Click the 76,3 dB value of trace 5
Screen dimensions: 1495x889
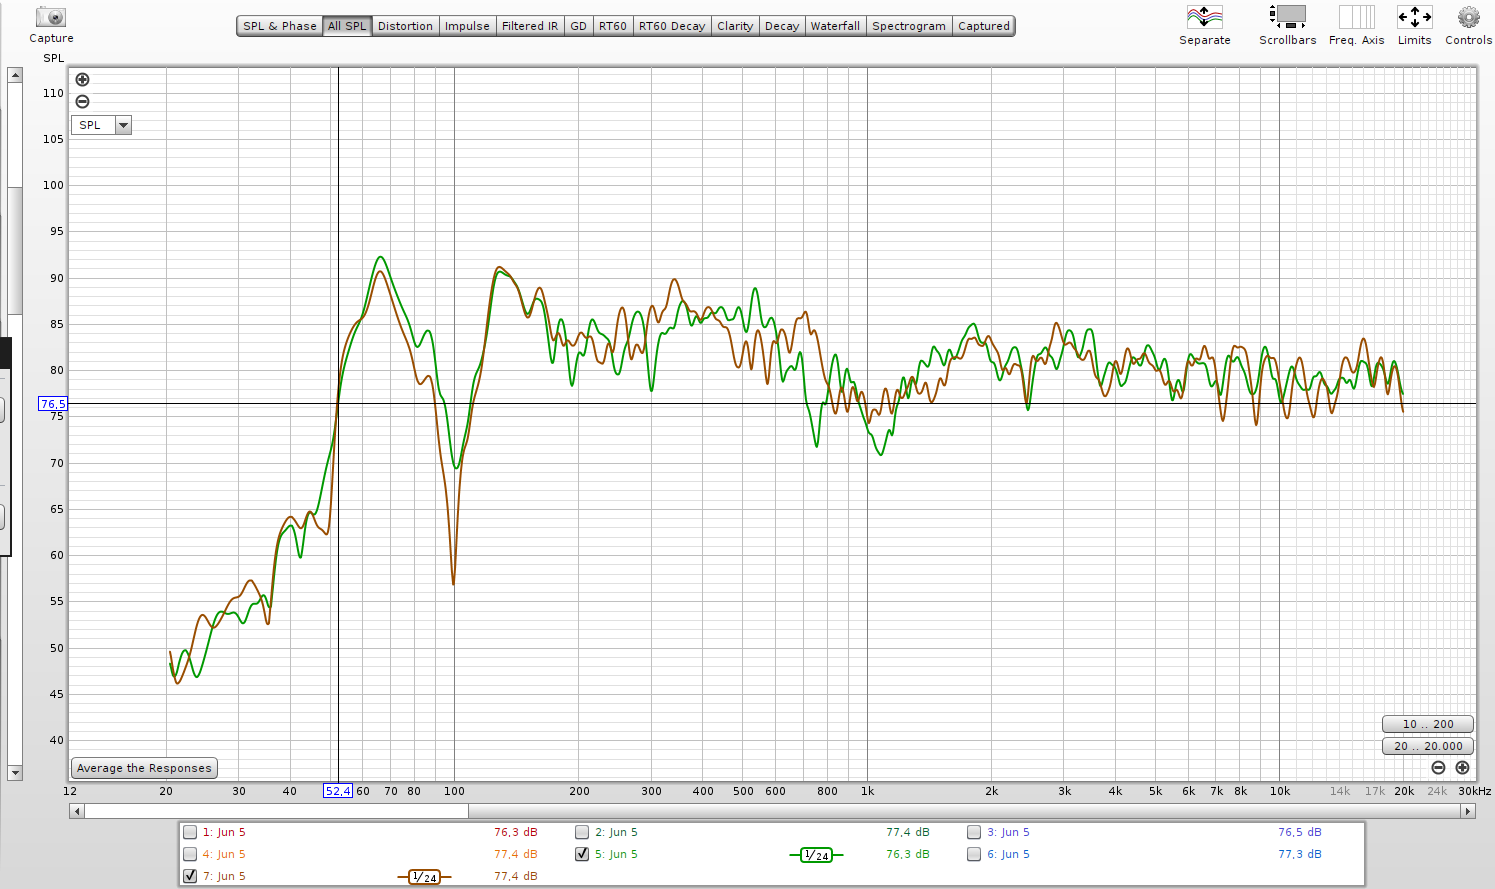click(908, 854)
